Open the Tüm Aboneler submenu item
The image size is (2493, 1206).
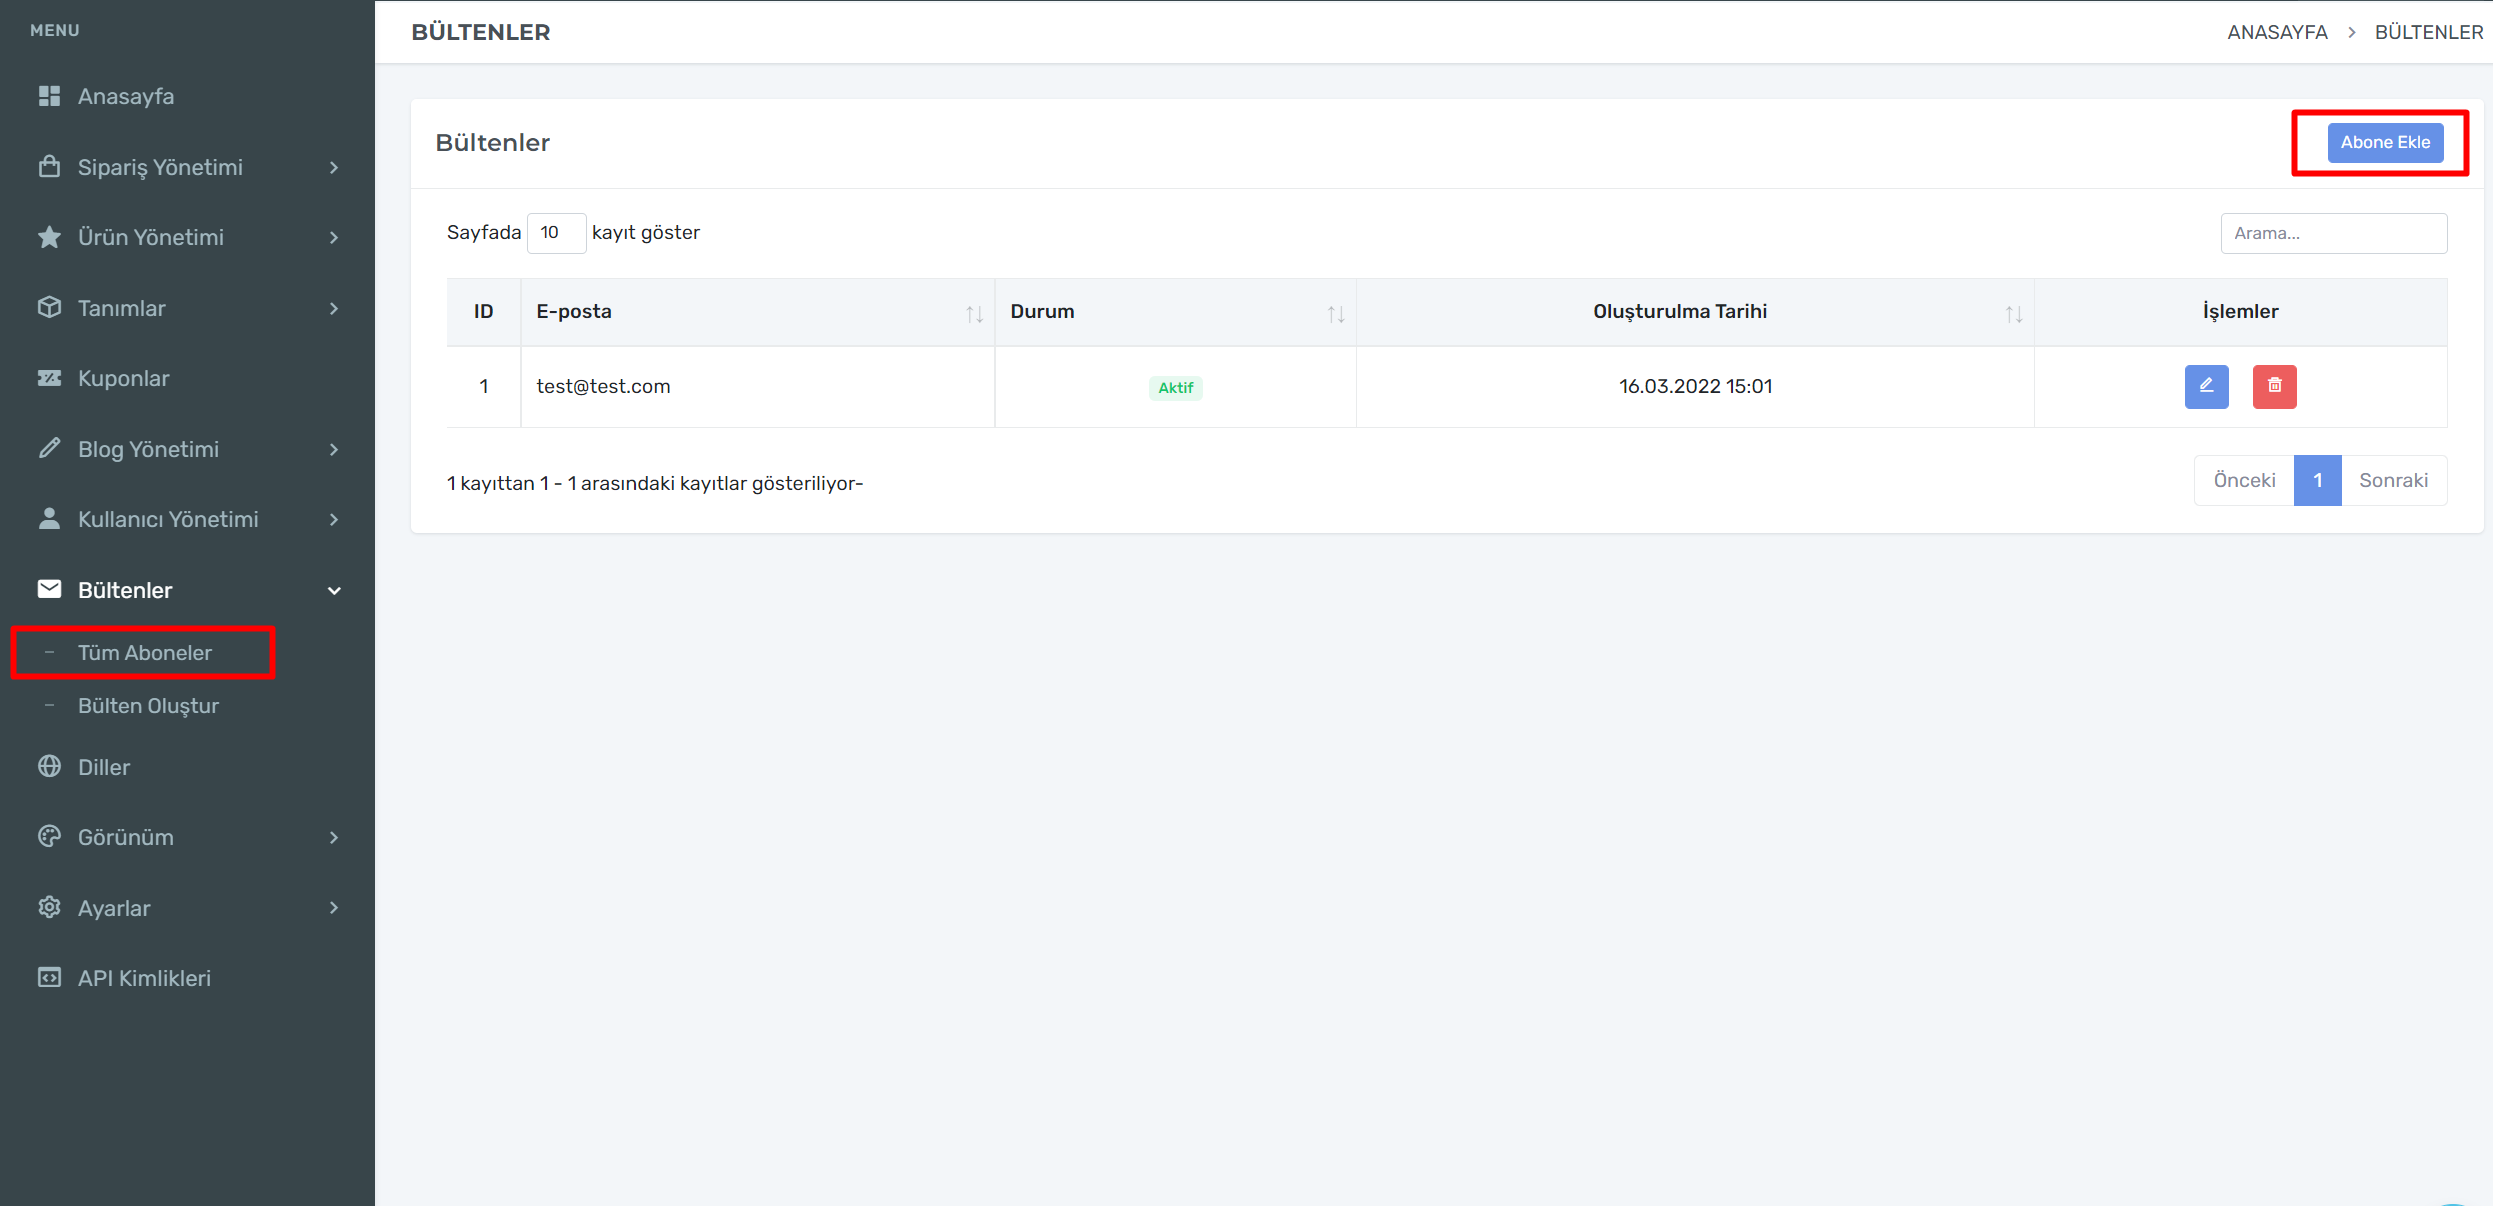145,653
